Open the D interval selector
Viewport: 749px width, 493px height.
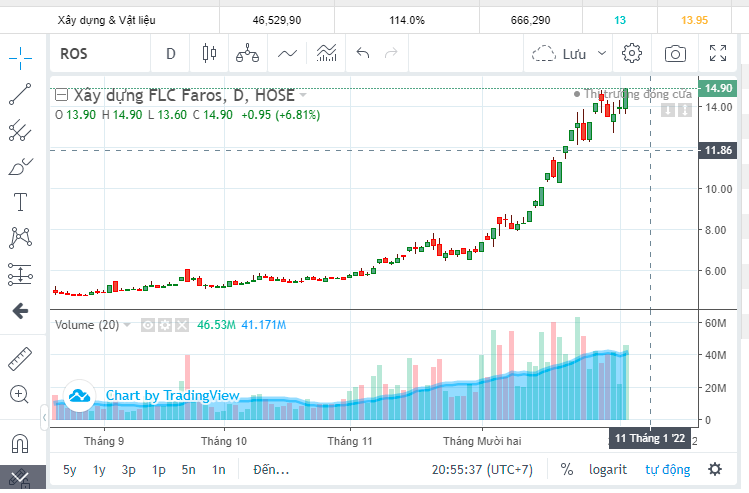(x=171, y=54)
